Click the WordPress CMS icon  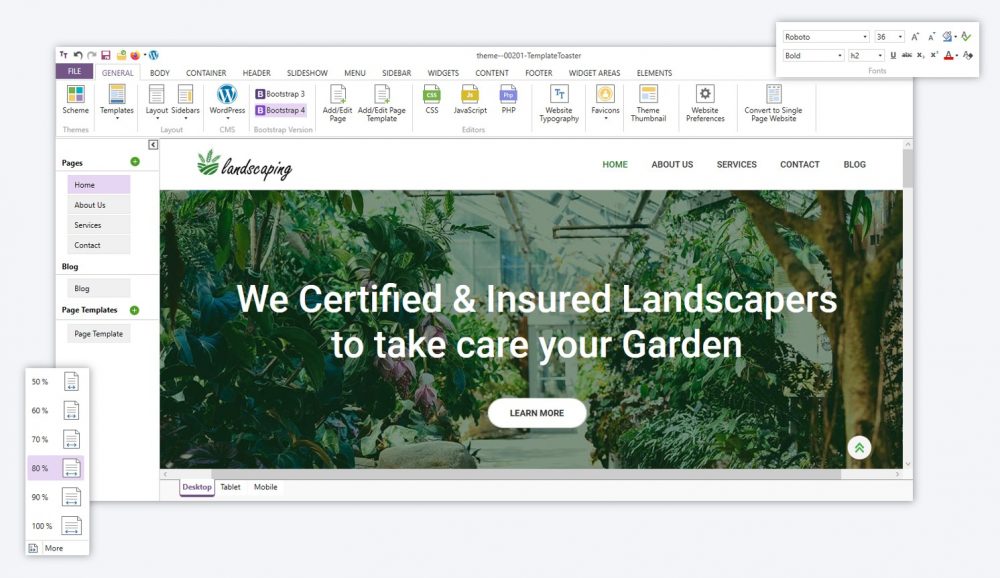pos(227,96)
